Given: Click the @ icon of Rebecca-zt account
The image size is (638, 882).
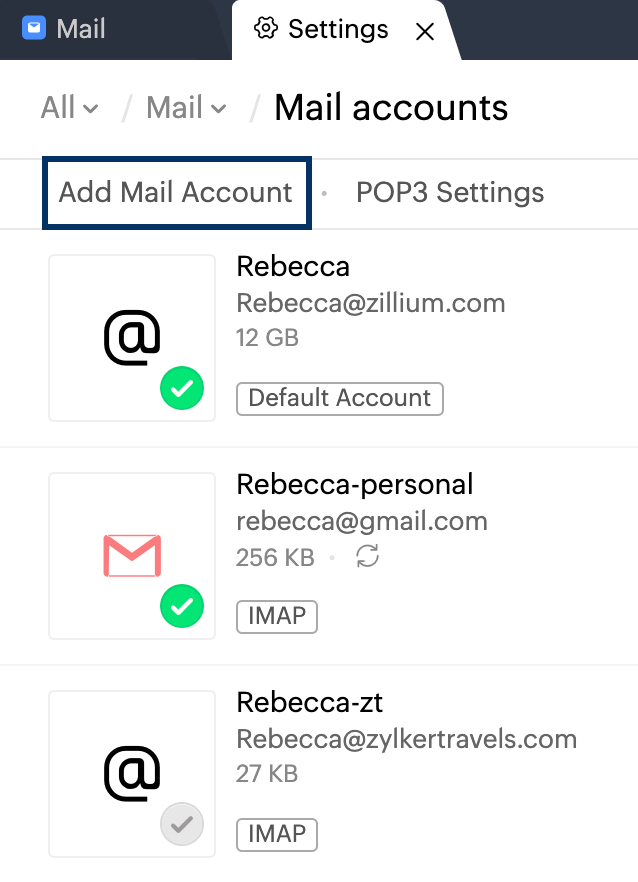Looking at the screenshot, I should point(132,773).
